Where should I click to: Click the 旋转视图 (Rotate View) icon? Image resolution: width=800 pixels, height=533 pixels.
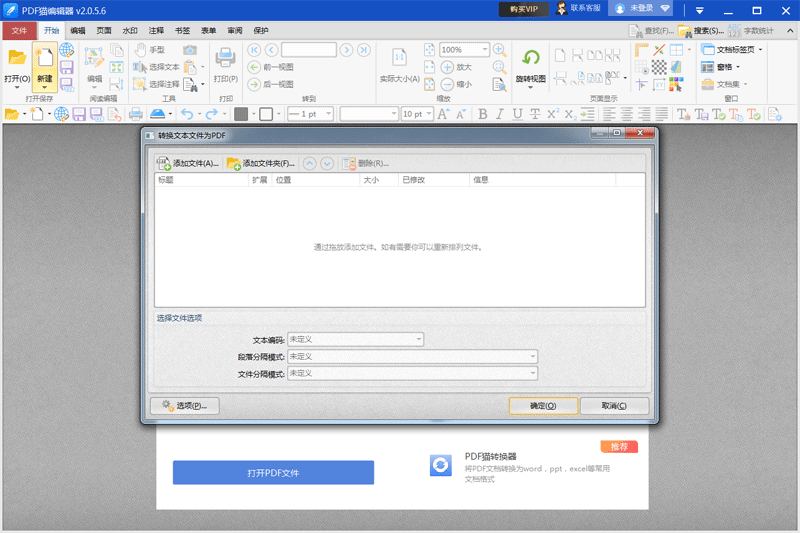click(x=531, y=60)
